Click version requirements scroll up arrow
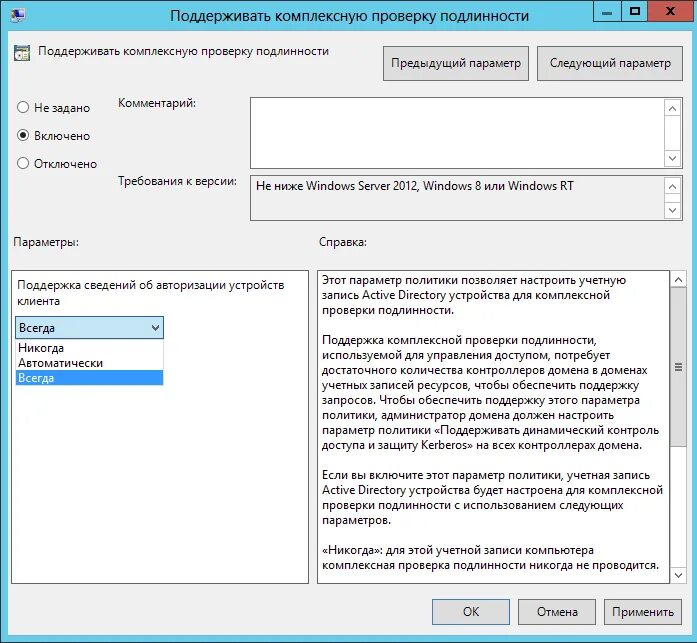The height and width of the screenshot is (643, 697). click(x=673, y=187)
